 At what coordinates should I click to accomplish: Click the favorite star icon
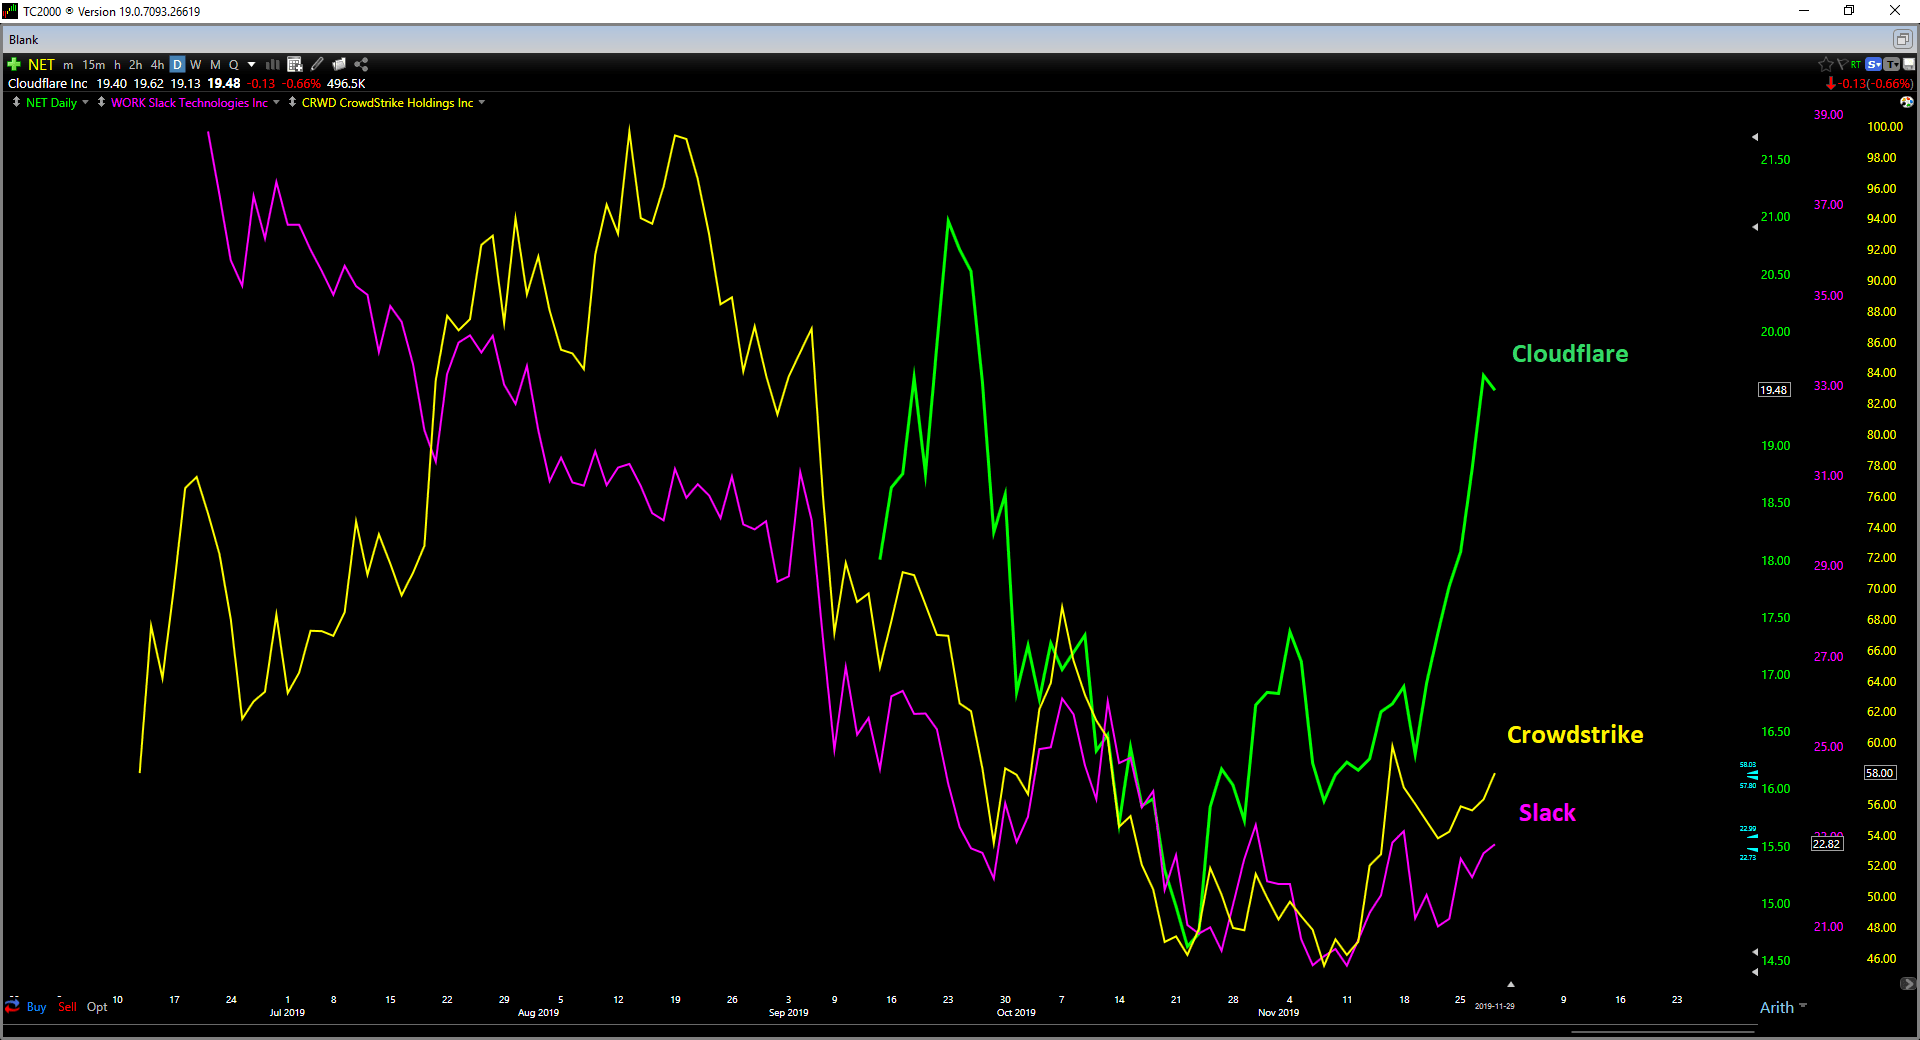[x=1826, y=64]
